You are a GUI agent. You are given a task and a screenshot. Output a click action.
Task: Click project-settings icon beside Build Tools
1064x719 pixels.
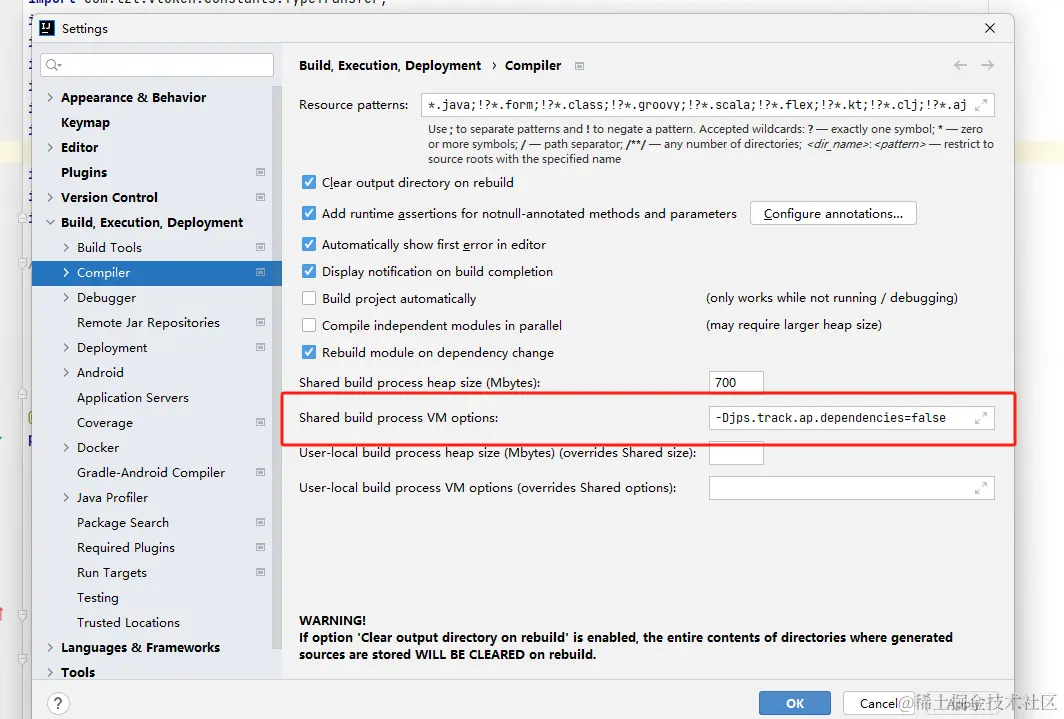[x=261, y=248]
